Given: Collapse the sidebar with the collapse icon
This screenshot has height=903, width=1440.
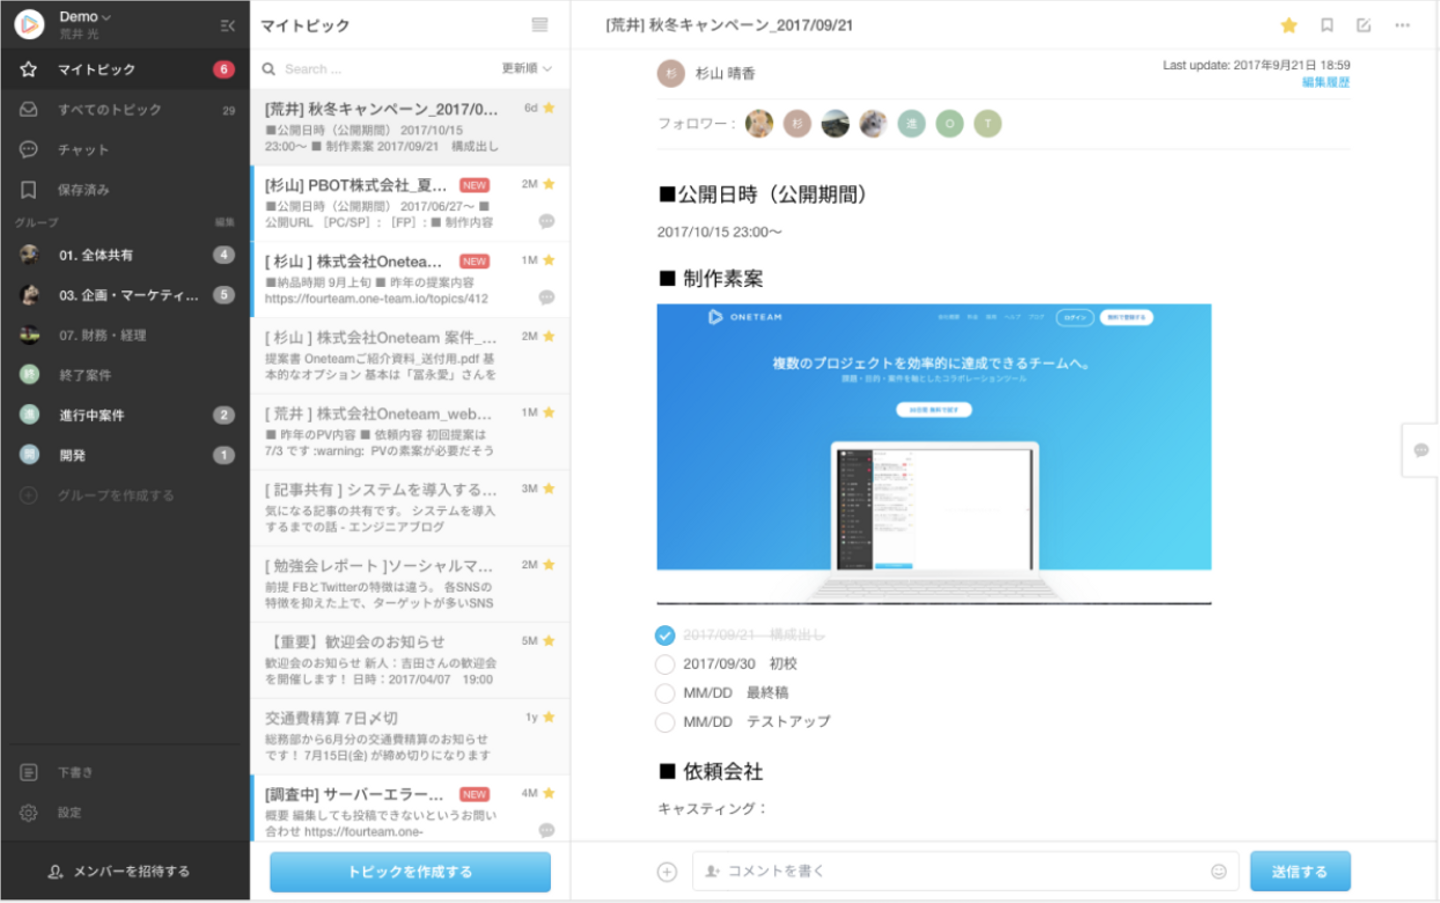Looking at the screenshot, I should [228, 25].
